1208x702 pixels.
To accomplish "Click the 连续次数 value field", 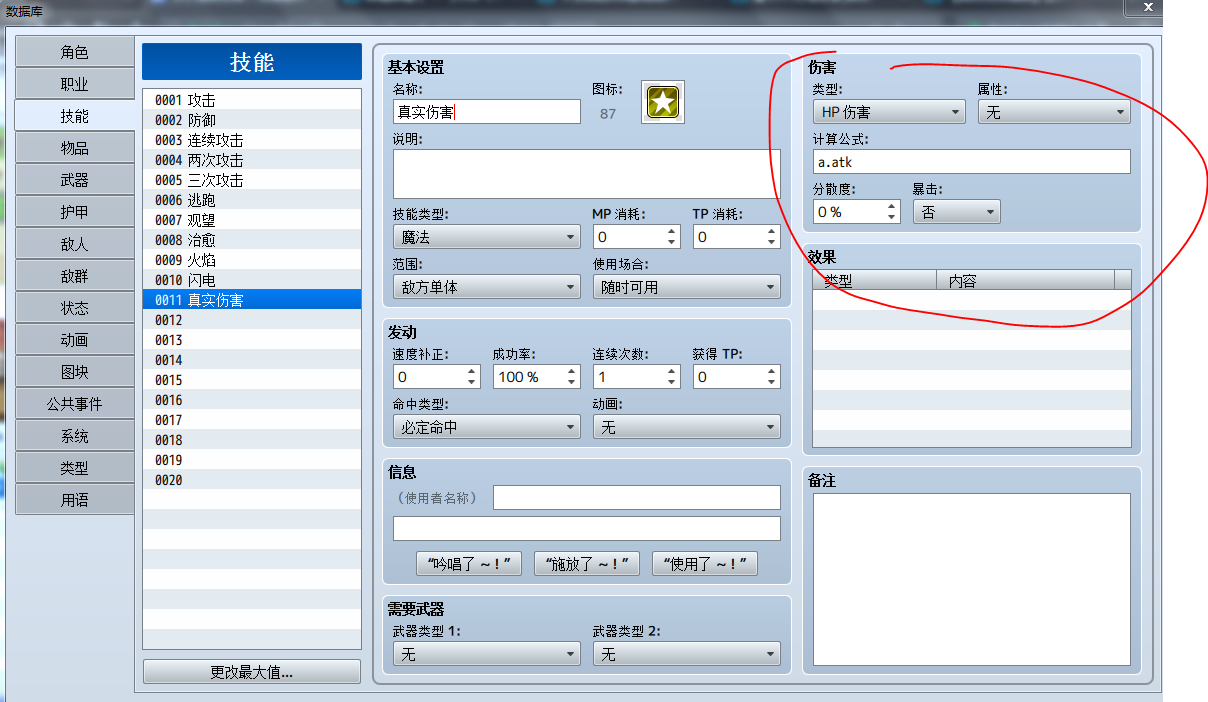I will [636, 377].
